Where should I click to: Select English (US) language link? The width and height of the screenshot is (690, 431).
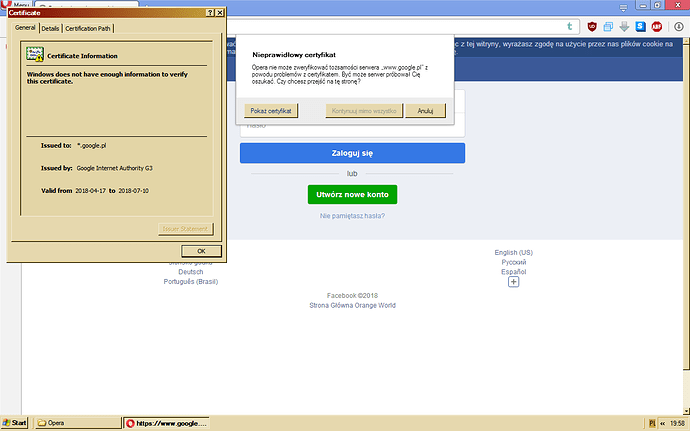coord(514,253)
